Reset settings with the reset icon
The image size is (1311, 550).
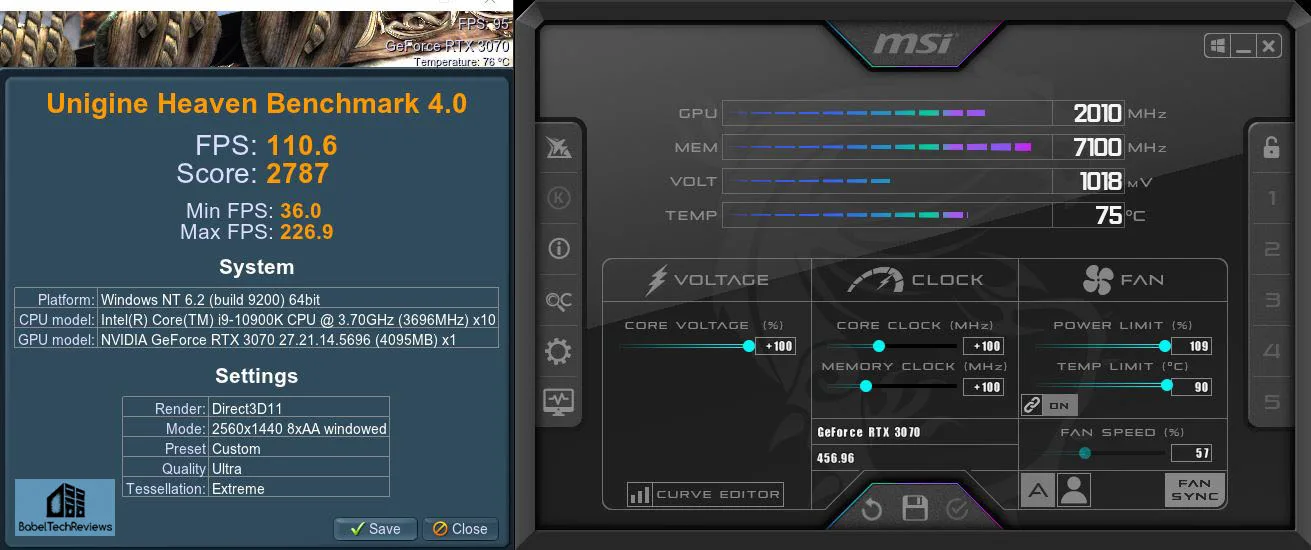(871, 510)
